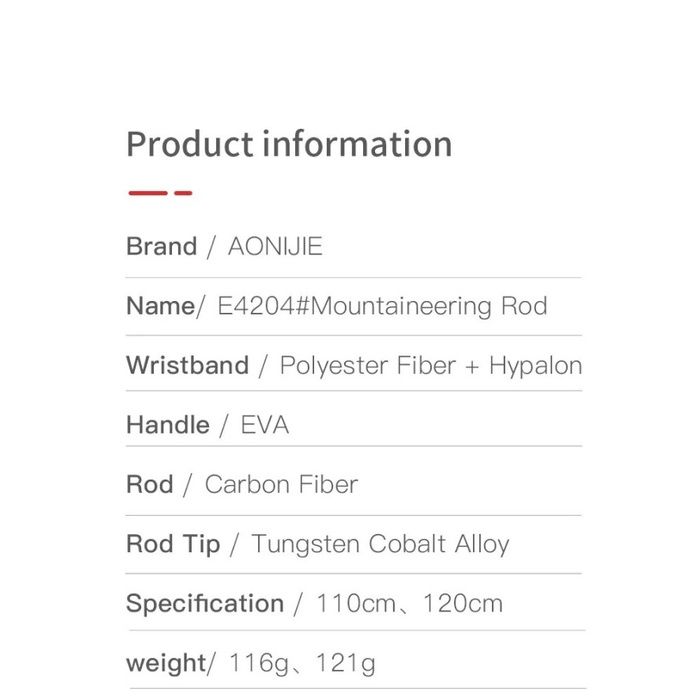Viewport: 700px width, 700px height.
Task: Select the AONIJIE brand text
Action: 275,247
